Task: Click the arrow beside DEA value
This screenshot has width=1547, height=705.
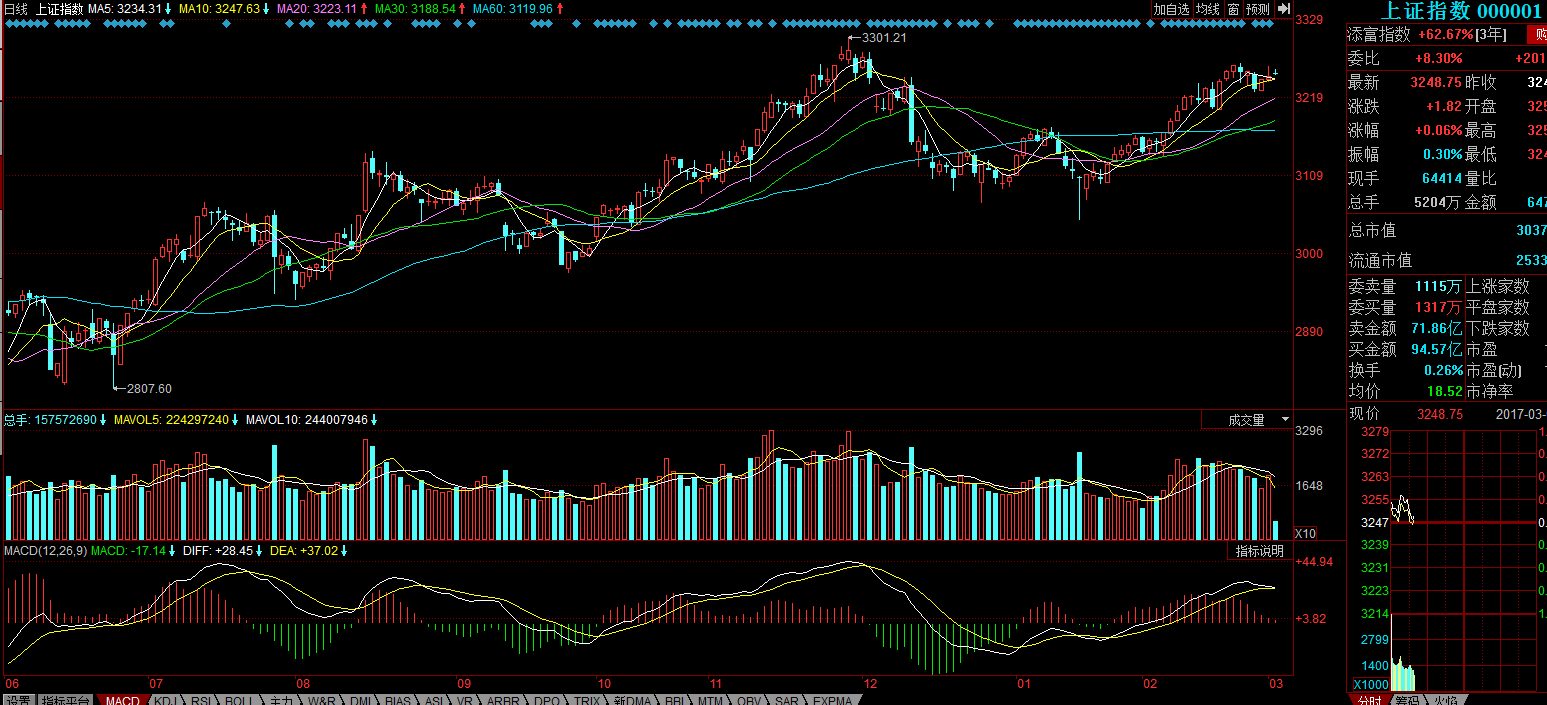Action: tap(346, 551)
